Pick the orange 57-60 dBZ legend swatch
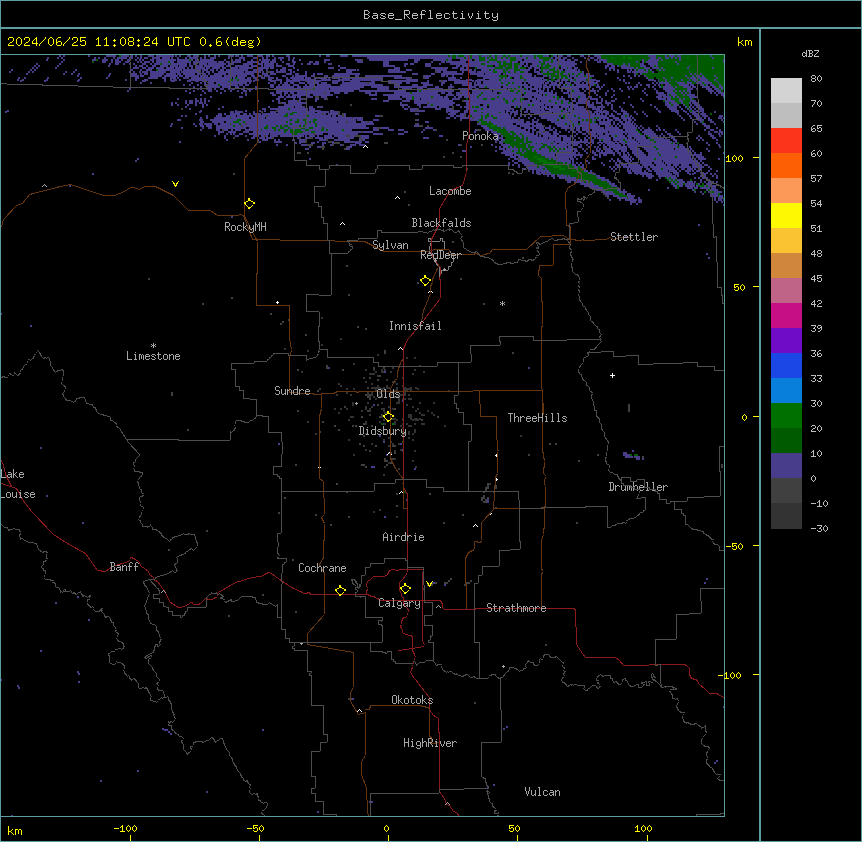 point(786,165)
